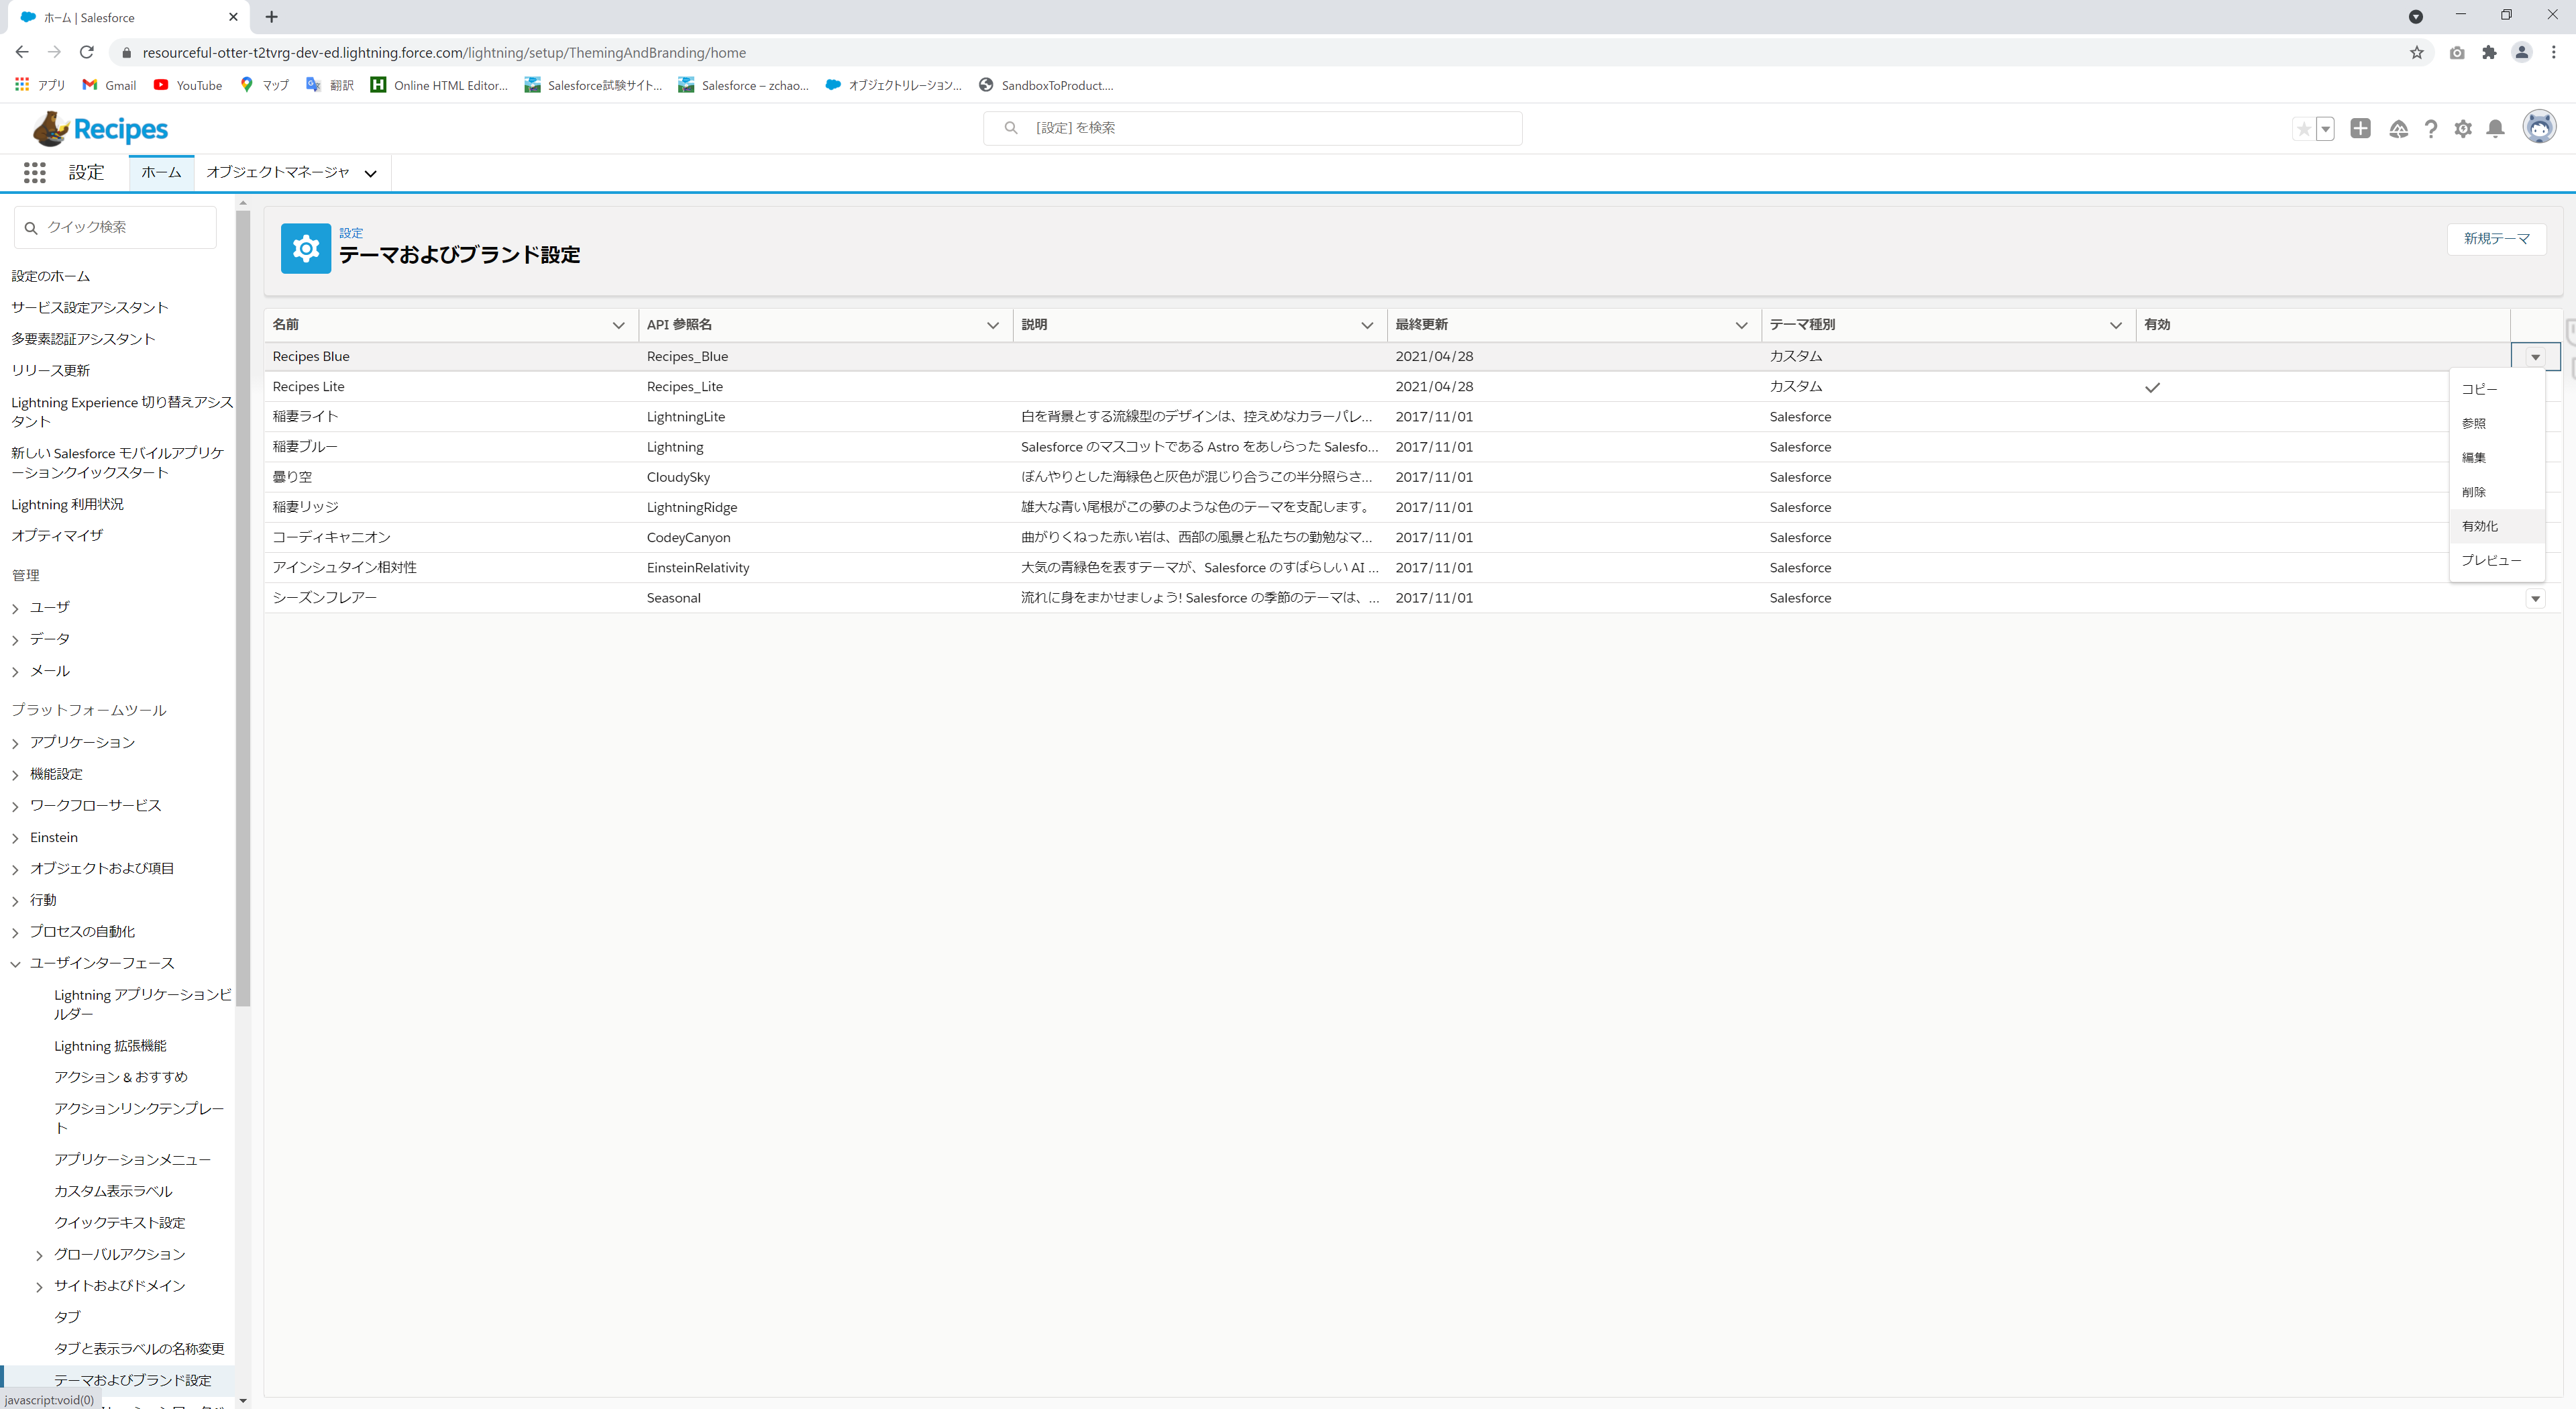
Task: Open the notifications bell
Action: [x=2496, y=128]
